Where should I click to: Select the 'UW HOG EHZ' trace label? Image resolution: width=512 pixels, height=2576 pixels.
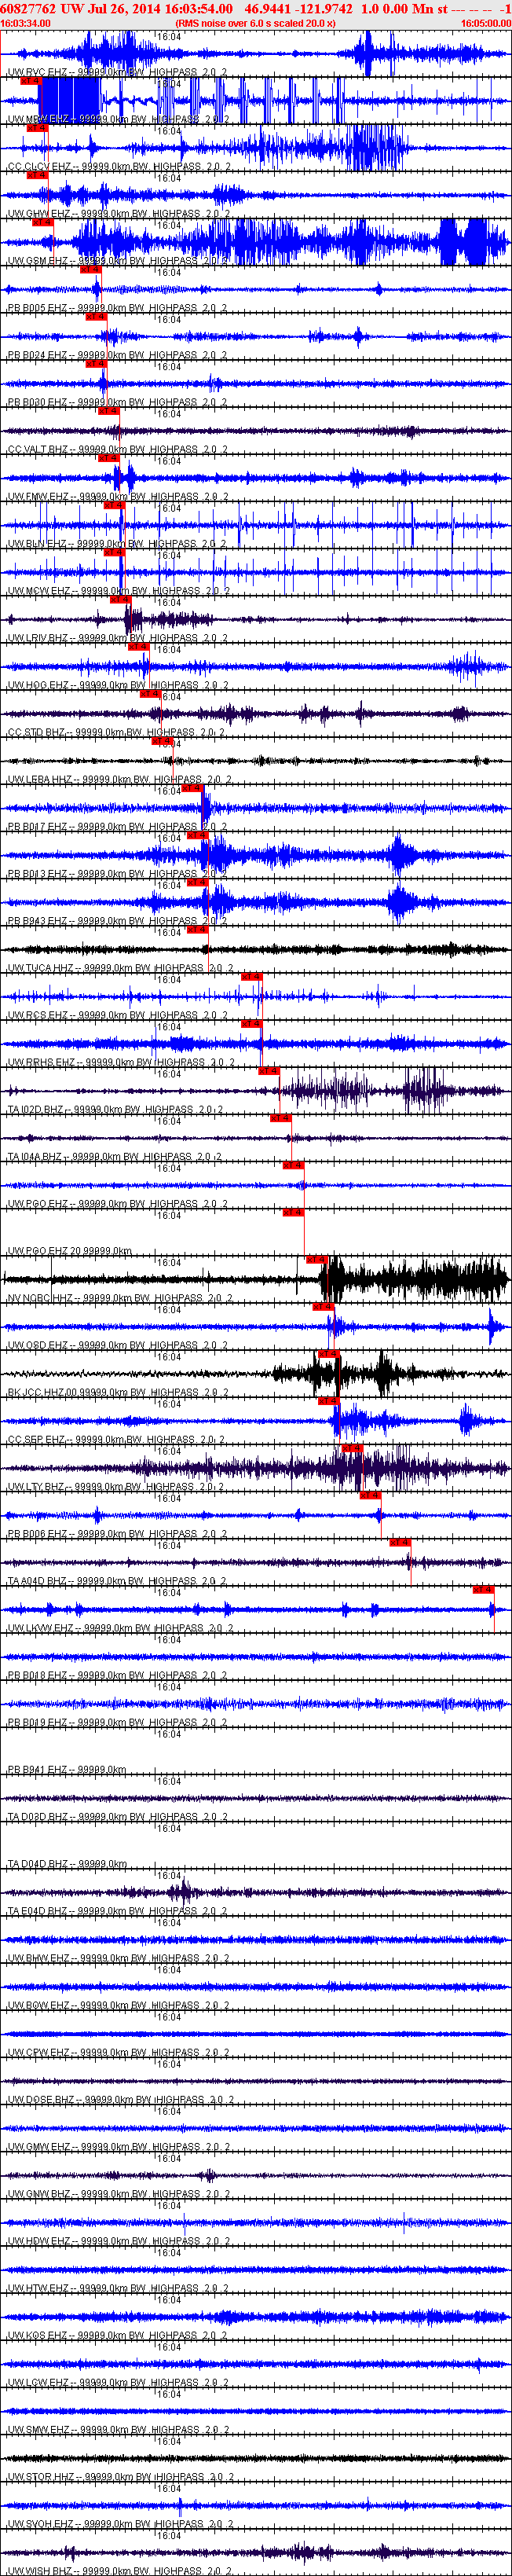[x=117, y=686]
